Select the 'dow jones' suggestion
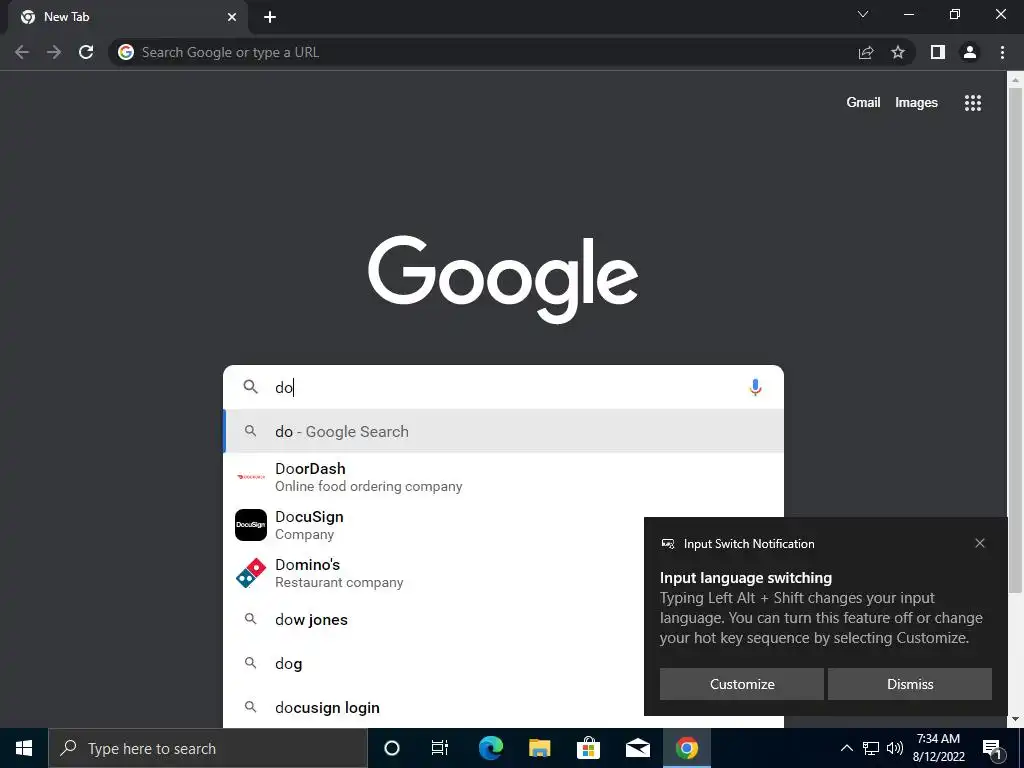 [311, 620]
